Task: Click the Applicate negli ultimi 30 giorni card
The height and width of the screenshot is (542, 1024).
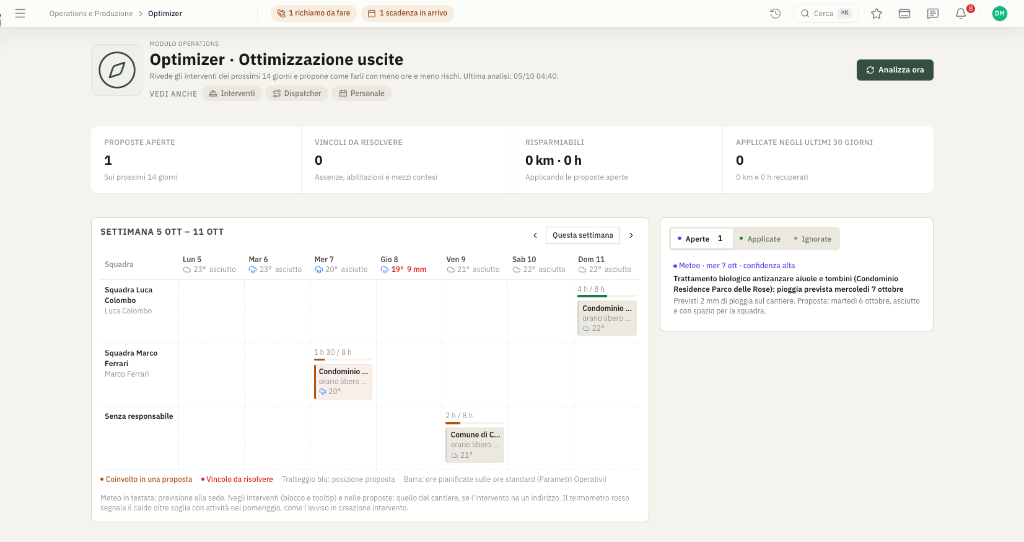Action: coord(828,160)
